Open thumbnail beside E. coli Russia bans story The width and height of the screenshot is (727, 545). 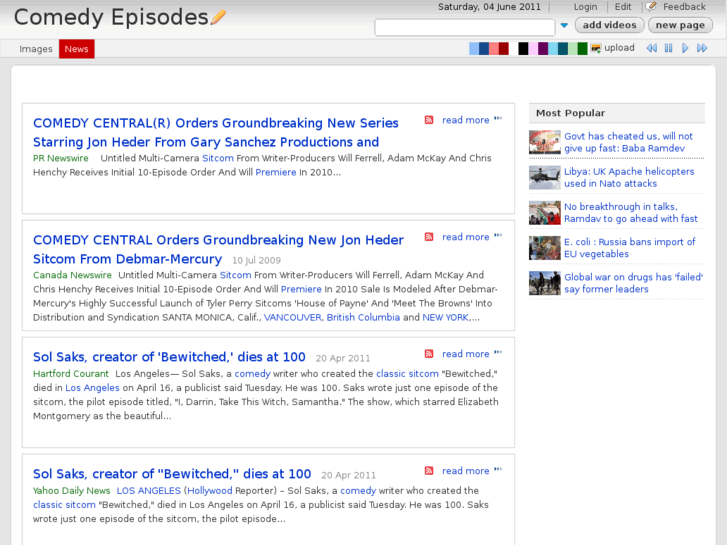coord(545,248)
